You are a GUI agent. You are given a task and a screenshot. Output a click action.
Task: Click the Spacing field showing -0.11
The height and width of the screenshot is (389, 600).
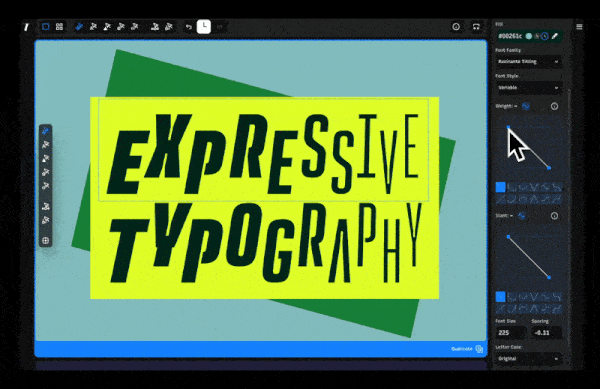point(546,333)
